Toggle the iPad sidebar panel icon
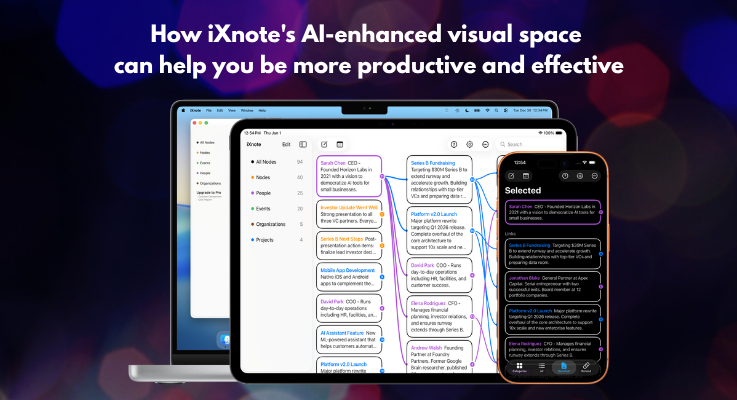737x400 pixels. (303, 144)
